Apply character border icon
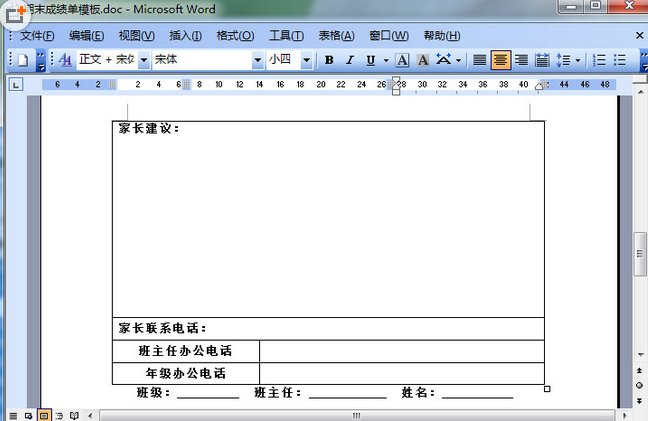 [402, 60]
